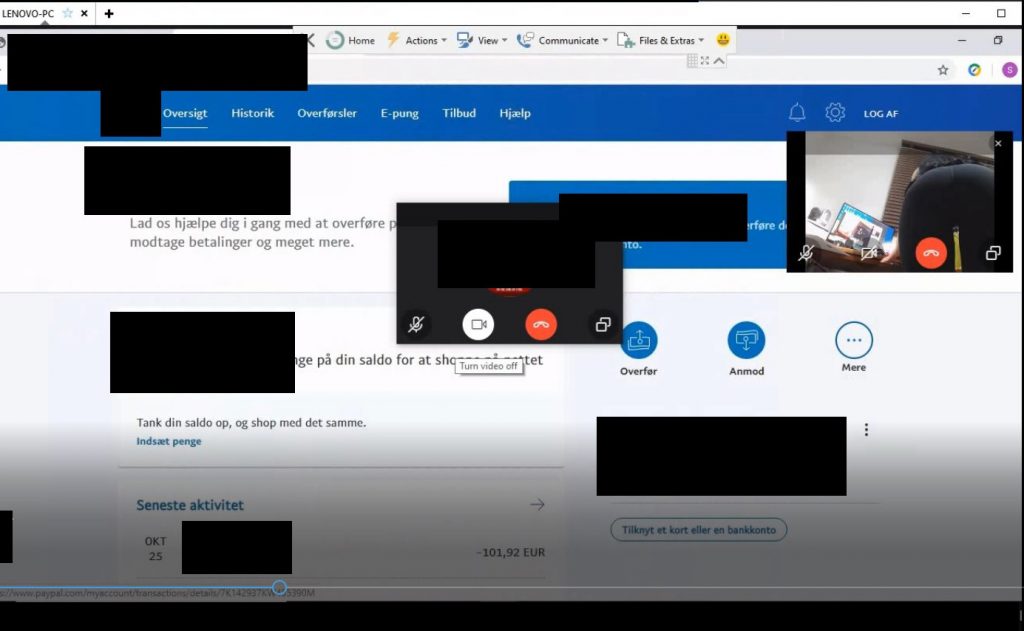The width and height of the screenshot is (1024, 631).
Task: Click LOG AF to sign out
Action: coord(881,114)
